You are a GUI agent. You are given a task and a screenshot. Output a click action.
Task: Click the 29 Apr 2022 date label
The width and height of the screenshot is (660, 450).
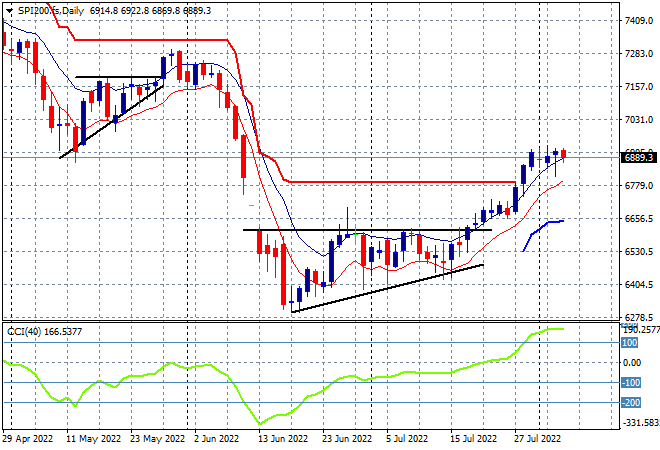[28, 439]
